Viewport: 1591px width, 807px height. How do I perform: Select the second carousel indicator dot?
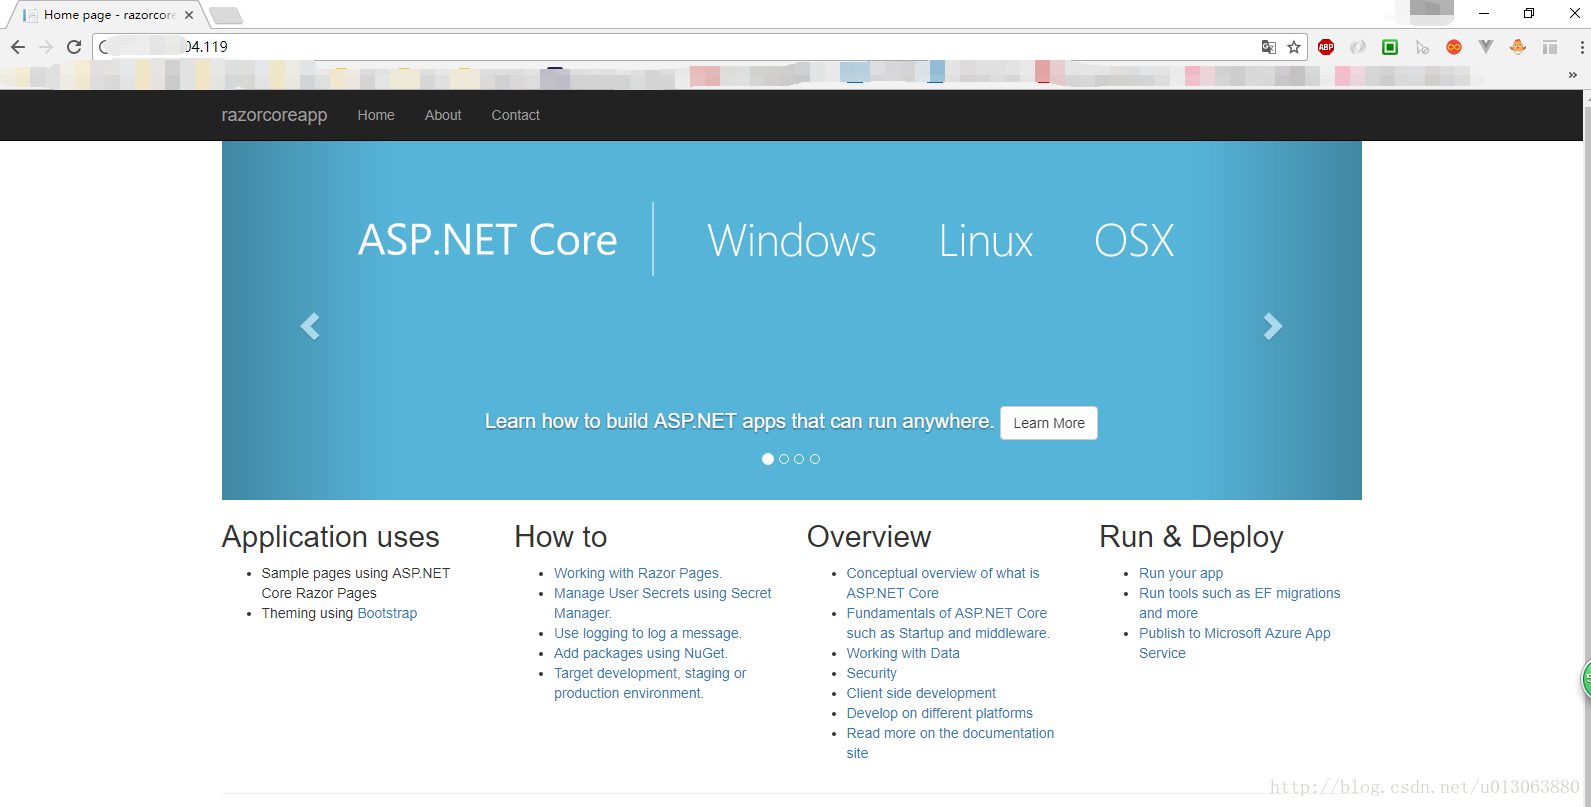(784, 459)
